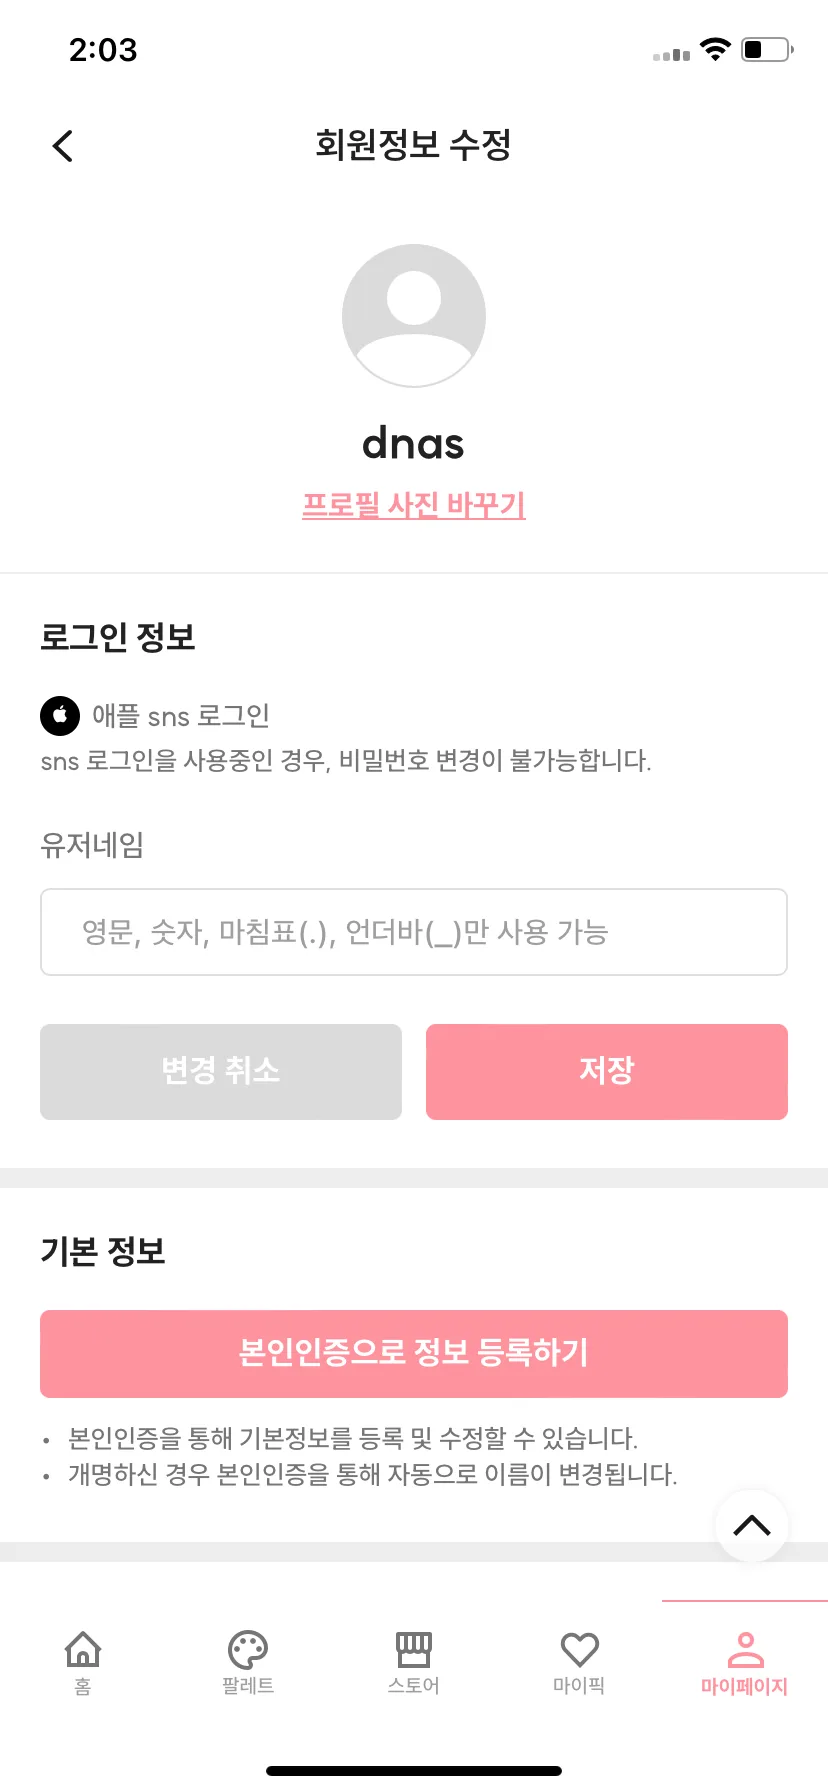The width and height of the screenshot is (828, 1792).
Task: Open the 프로필 사진 바꾸기 link
Action: [x=414, y=504]
